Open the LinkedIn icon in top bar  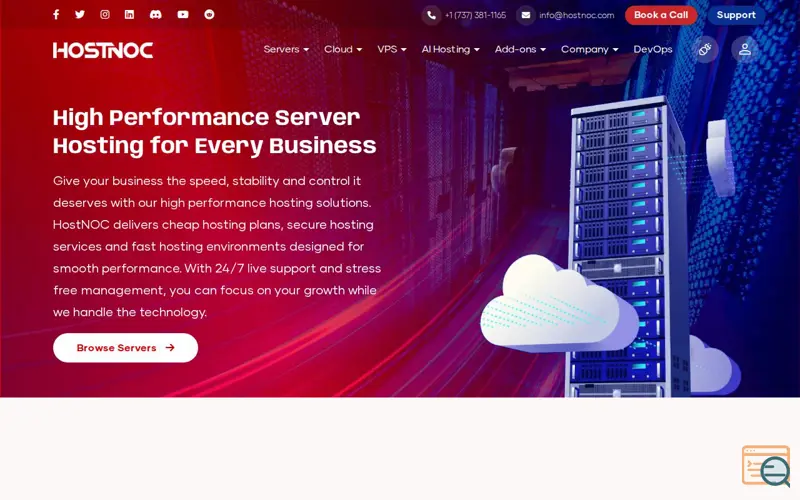click(130, 14)
